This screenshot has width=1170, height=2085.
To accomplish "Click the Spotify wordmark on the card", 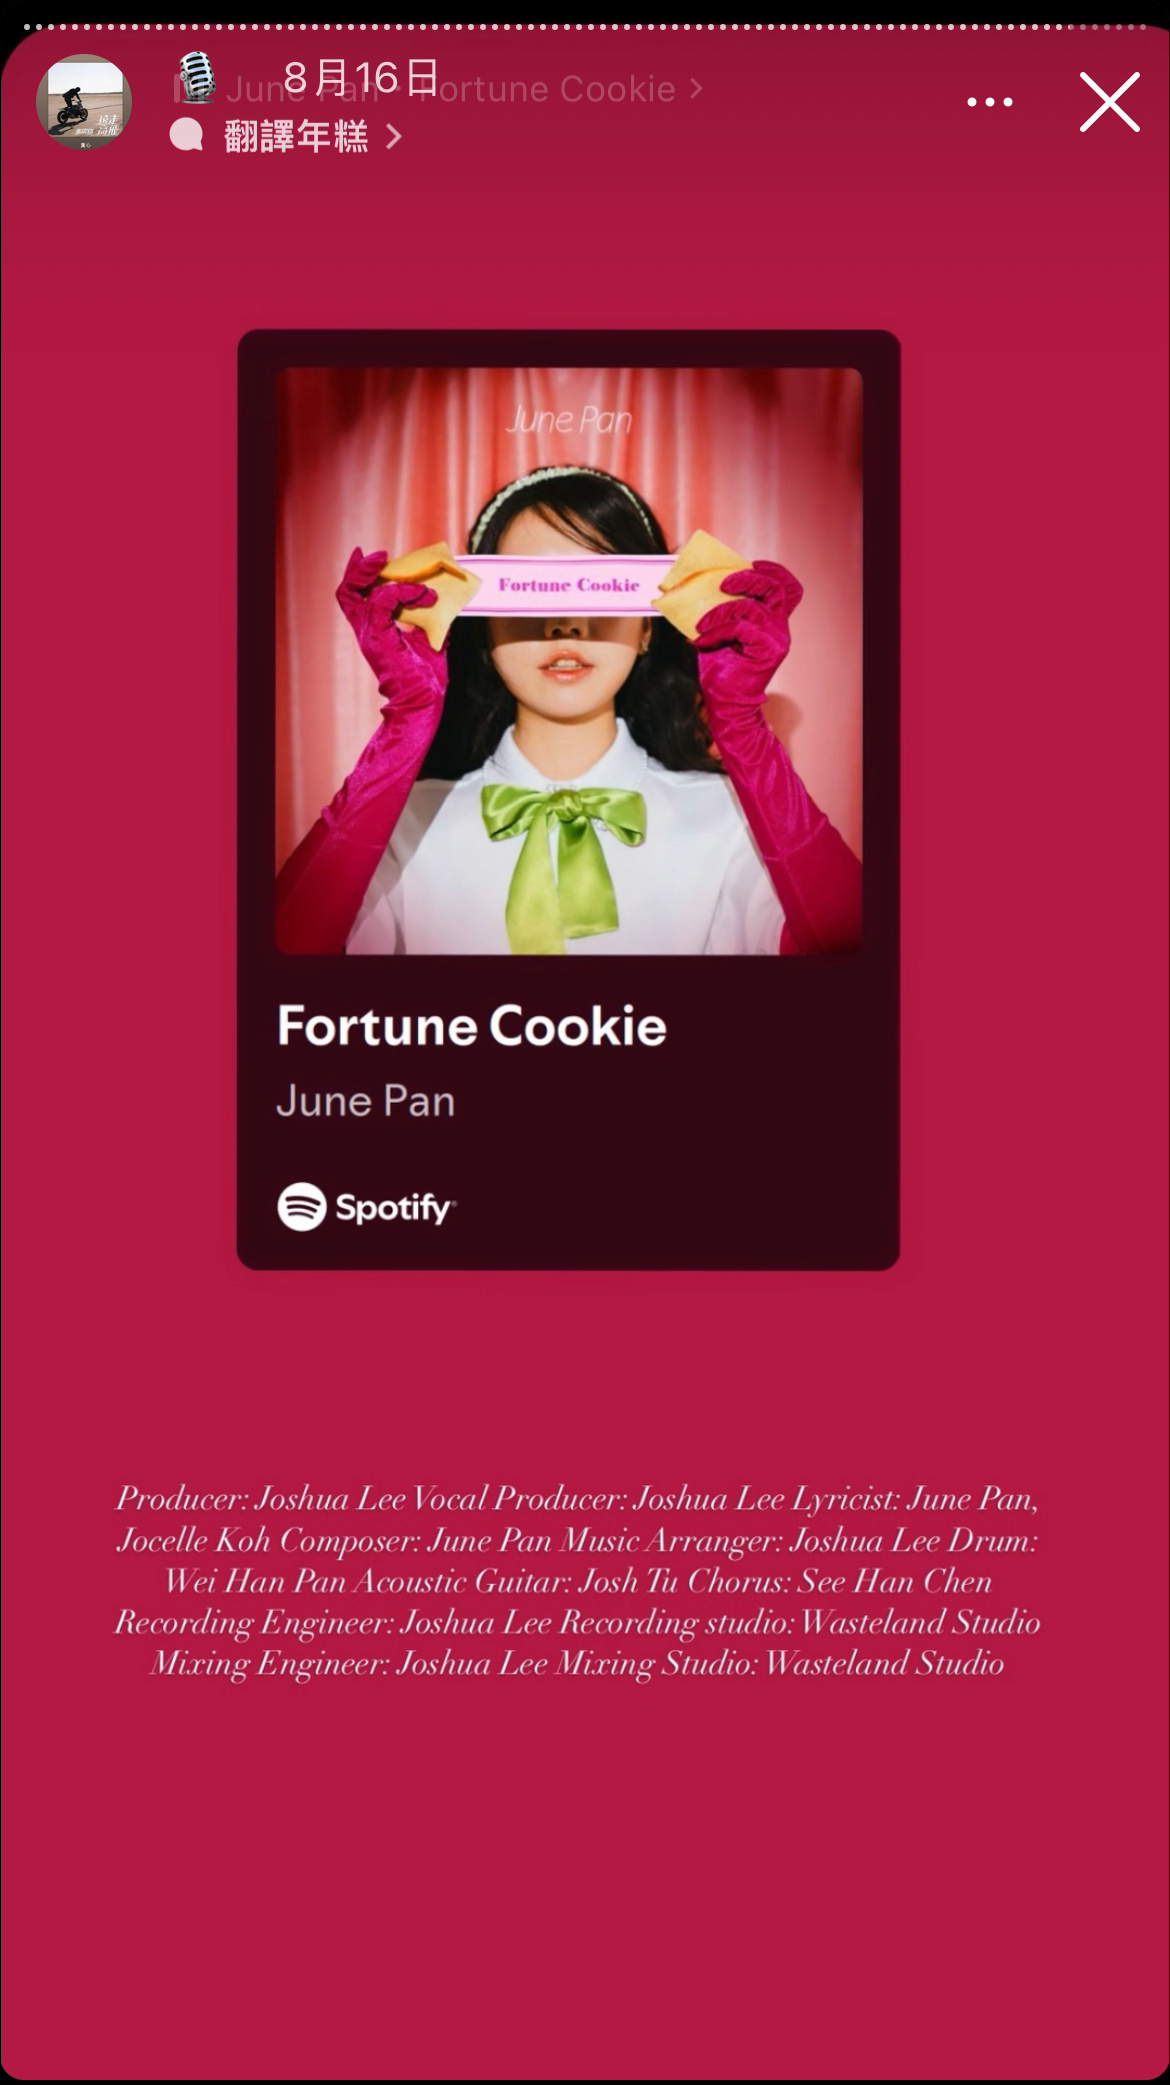I will coord(395,1208).
